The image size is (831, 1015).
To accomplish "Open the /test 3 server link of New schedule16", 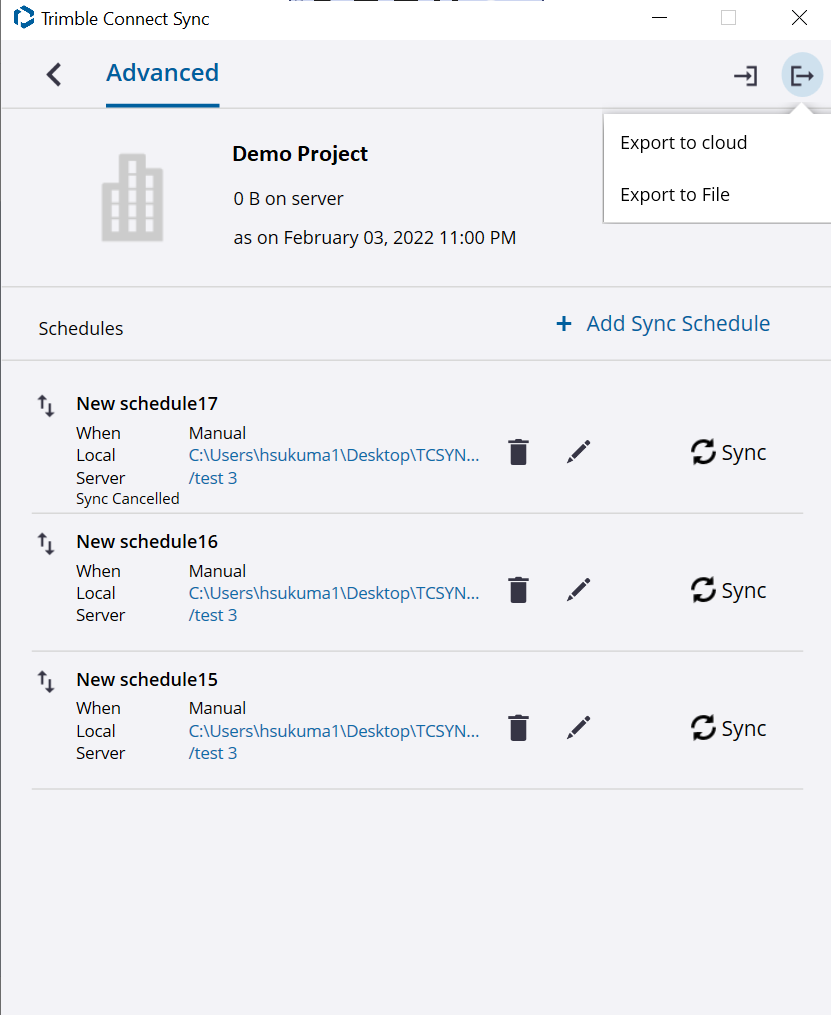I will pos(213,615).
